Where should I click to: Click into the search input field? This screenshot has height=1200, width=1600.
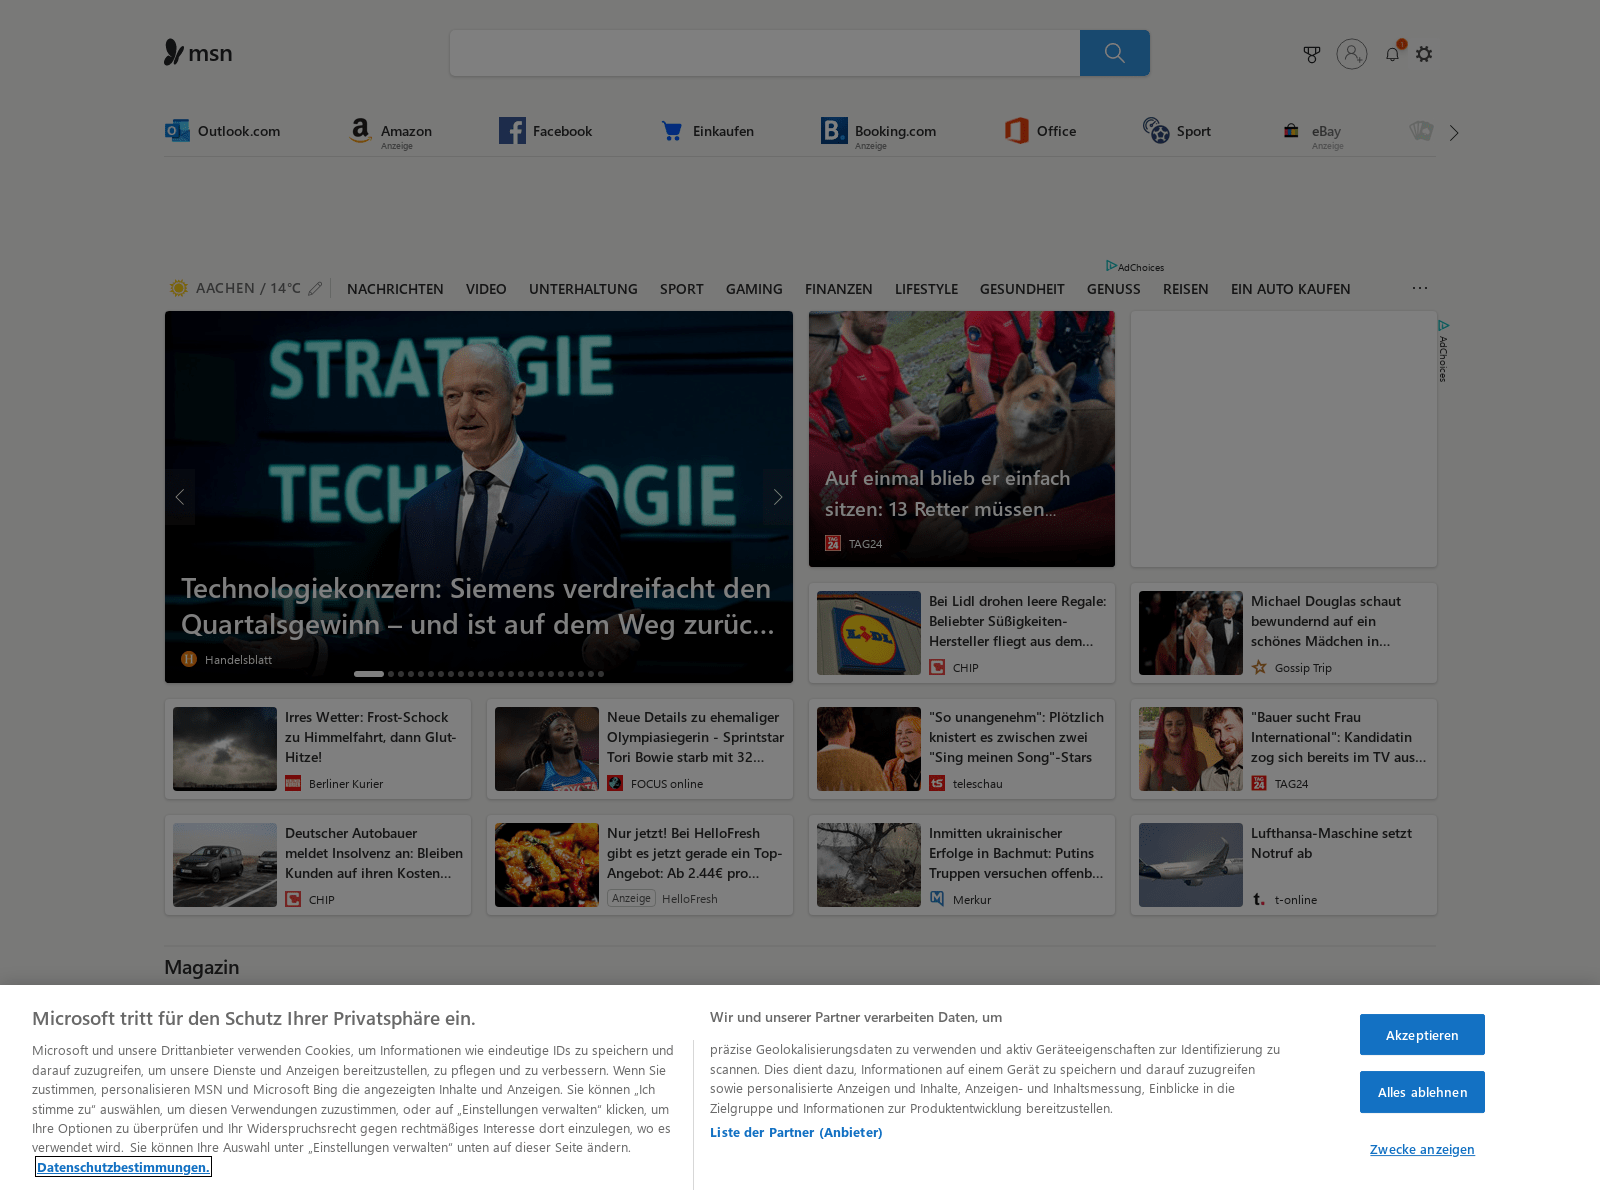click(765, 53)
